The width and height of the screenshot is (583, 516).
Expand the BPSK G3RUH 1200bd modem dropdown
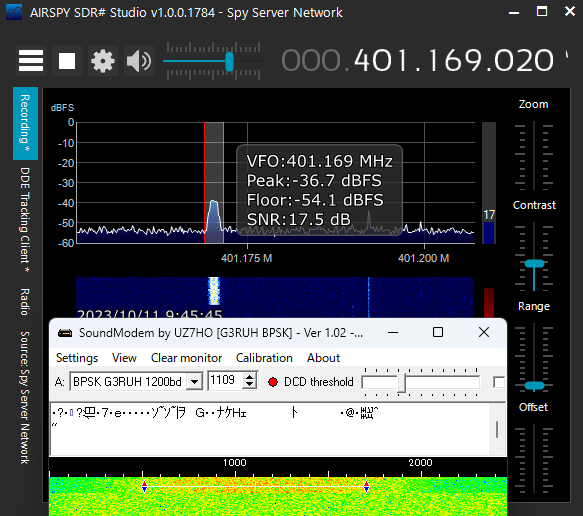tap(194, 381)
